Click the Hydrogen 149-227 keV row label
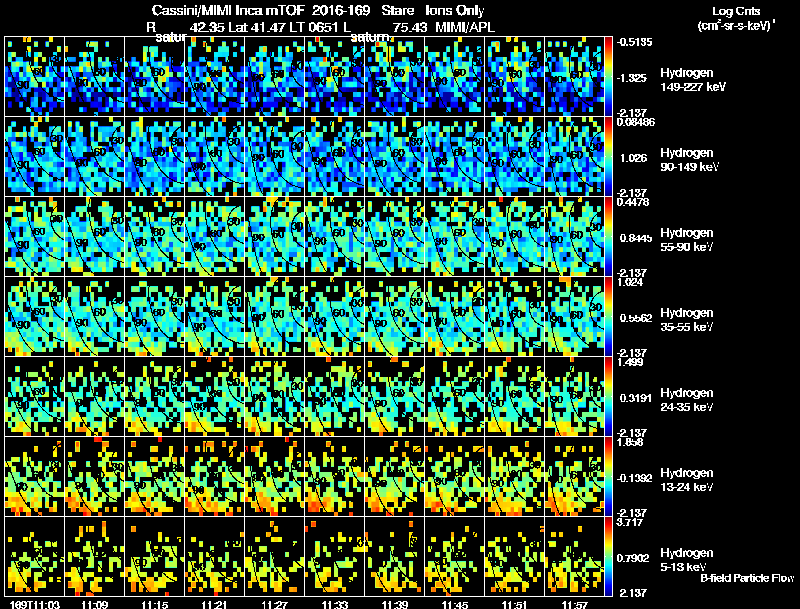 point(693,80)
